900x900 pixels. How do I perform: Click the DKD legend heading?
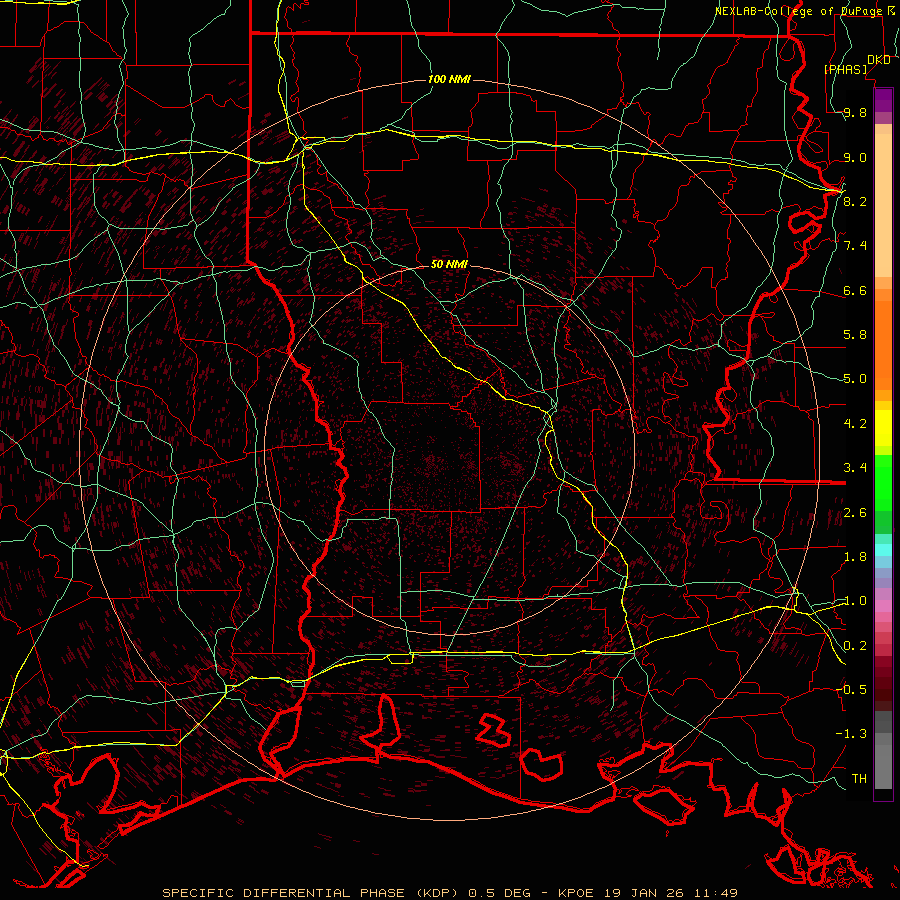coord(878,60)
